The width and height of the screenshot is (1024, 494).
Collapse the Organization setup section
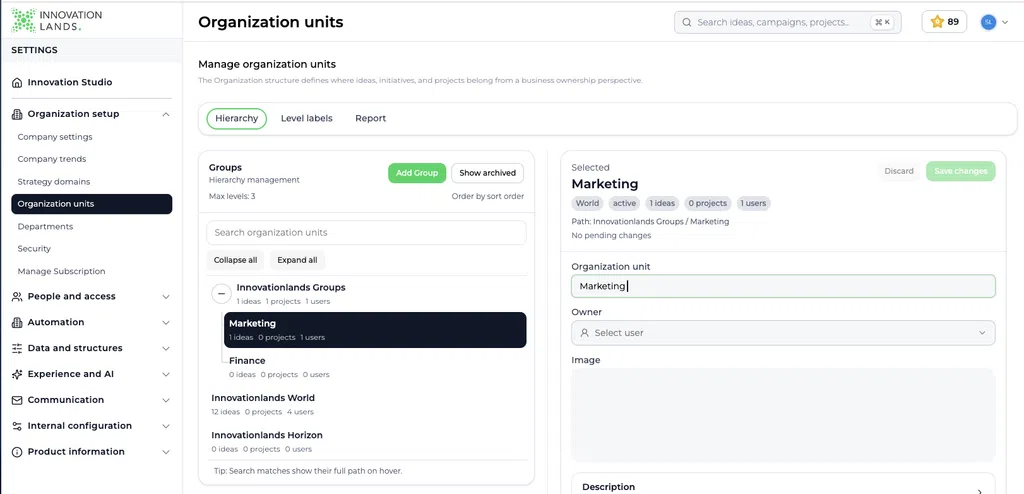166,114
